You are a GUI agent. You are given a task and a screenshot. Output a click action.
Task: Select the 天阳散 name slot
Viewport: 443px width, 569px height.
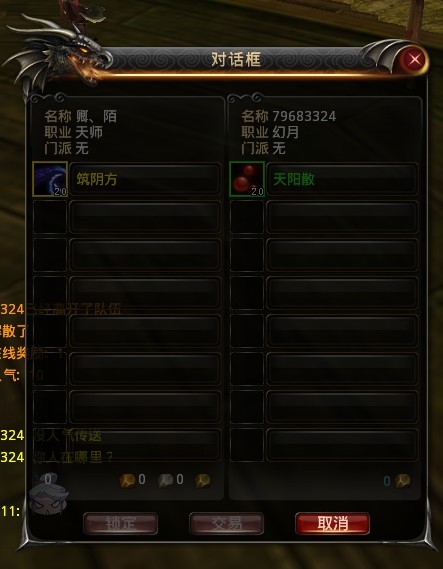click(x=342, y=179)
